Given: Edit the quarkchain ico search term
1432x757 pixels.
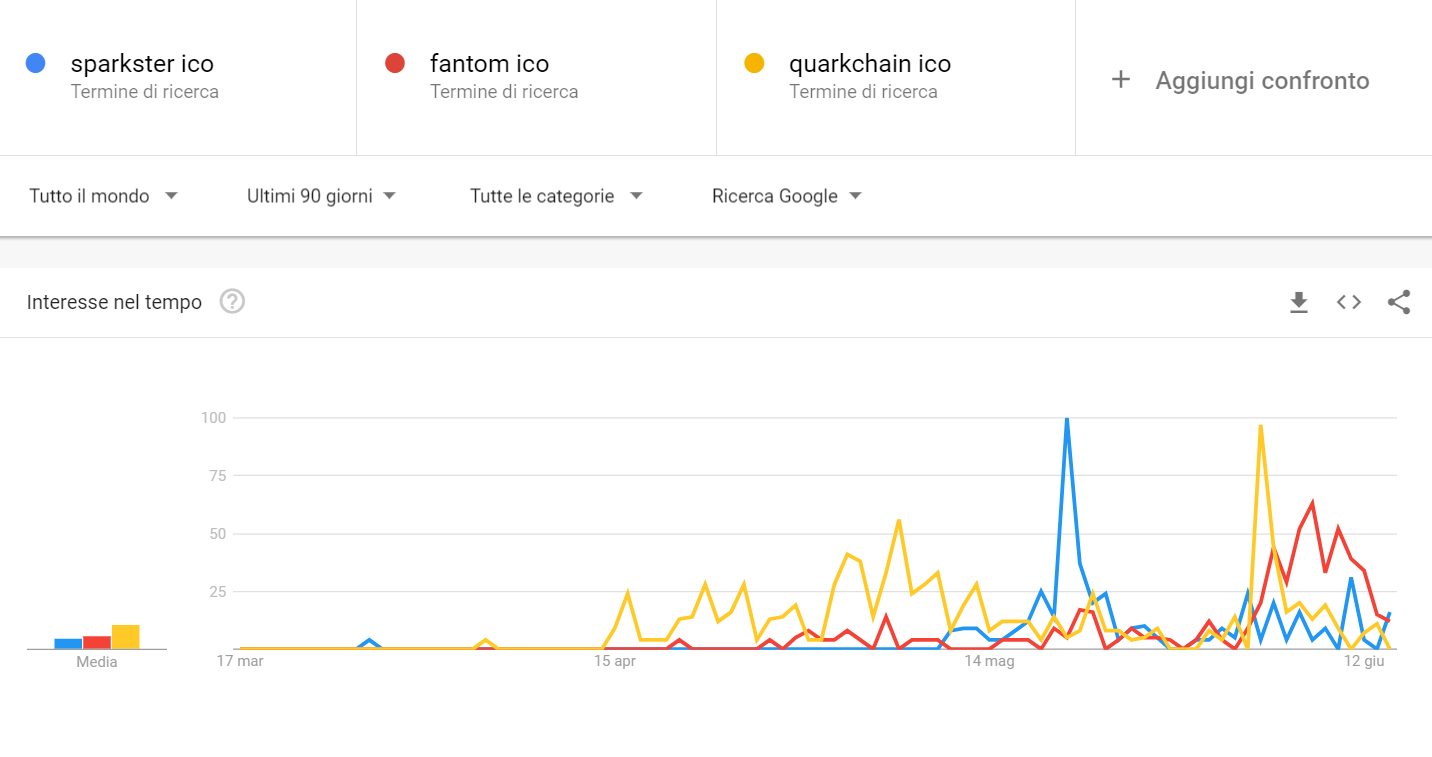Looking at the screenshot, I should click(870, 64).
